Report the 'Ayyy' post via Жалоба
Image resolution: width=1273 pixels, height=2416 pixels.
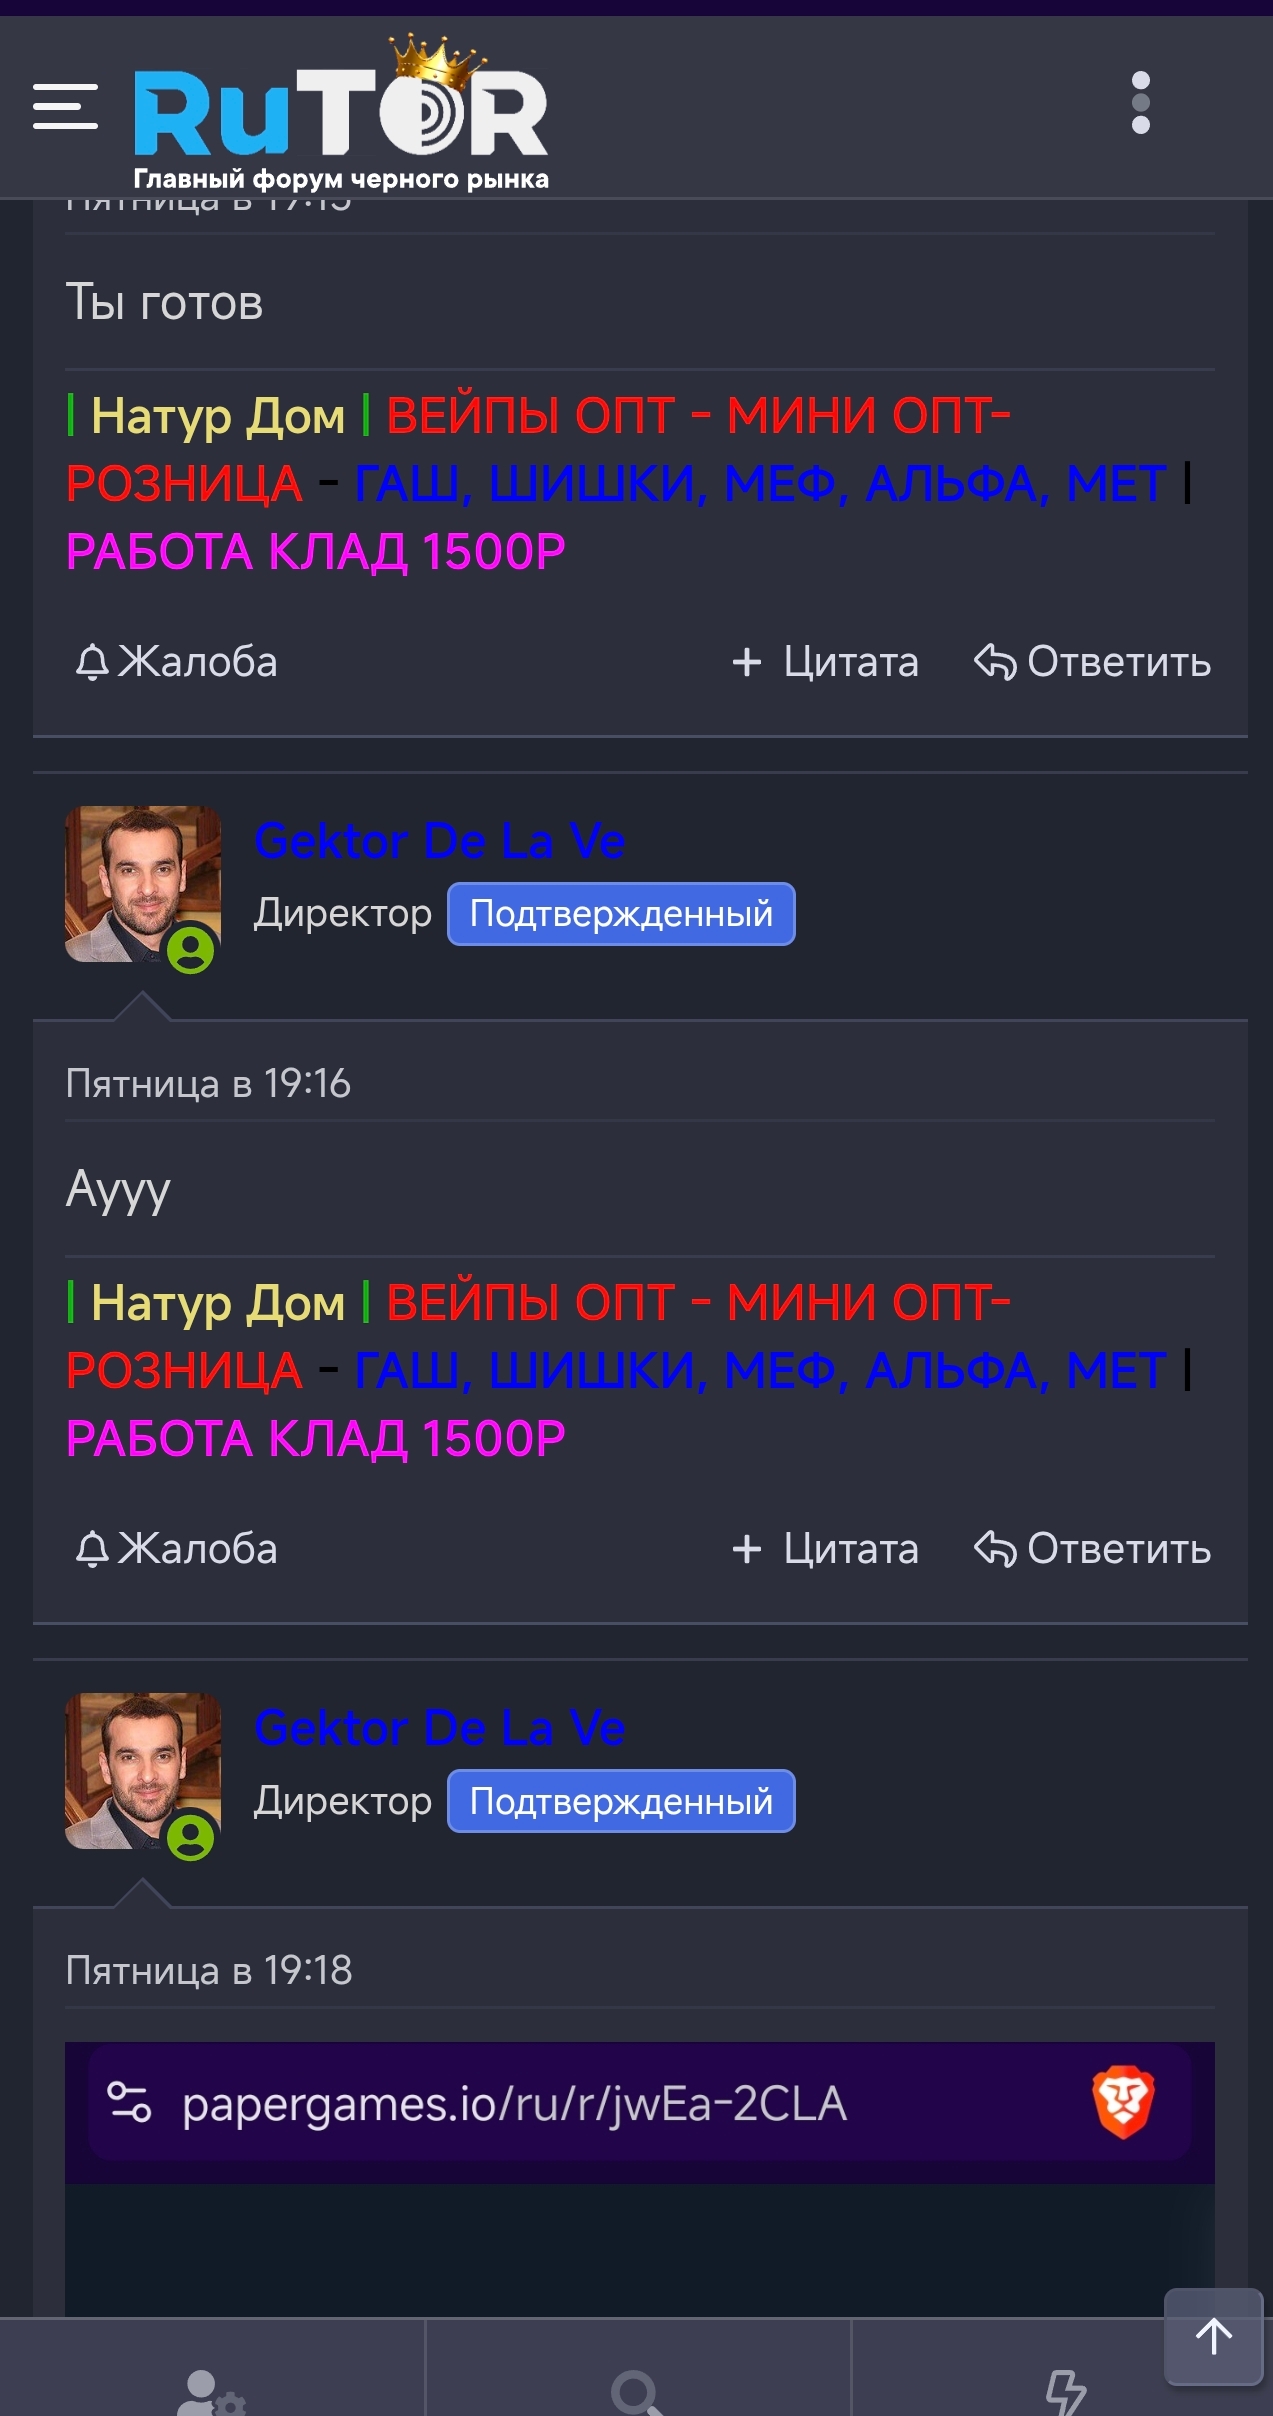(x=177, y=1549)
